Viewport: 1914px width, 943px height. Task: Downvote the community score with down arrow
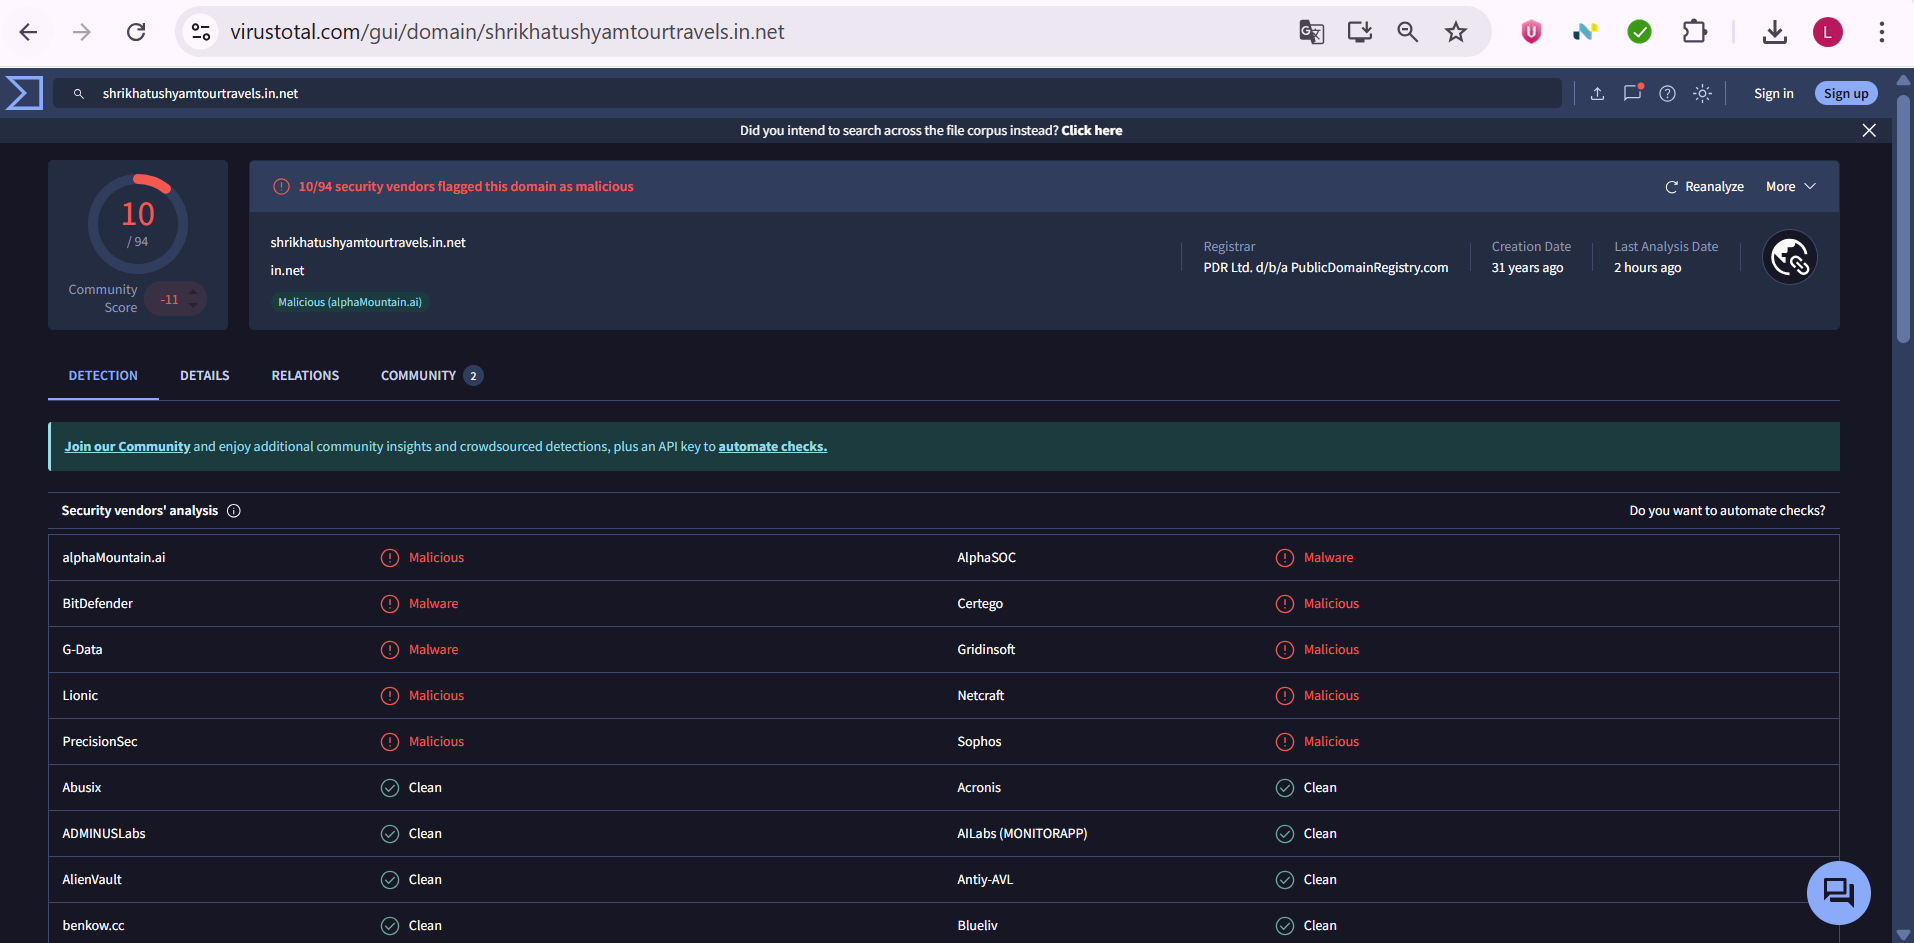click(x=194, y=306)
